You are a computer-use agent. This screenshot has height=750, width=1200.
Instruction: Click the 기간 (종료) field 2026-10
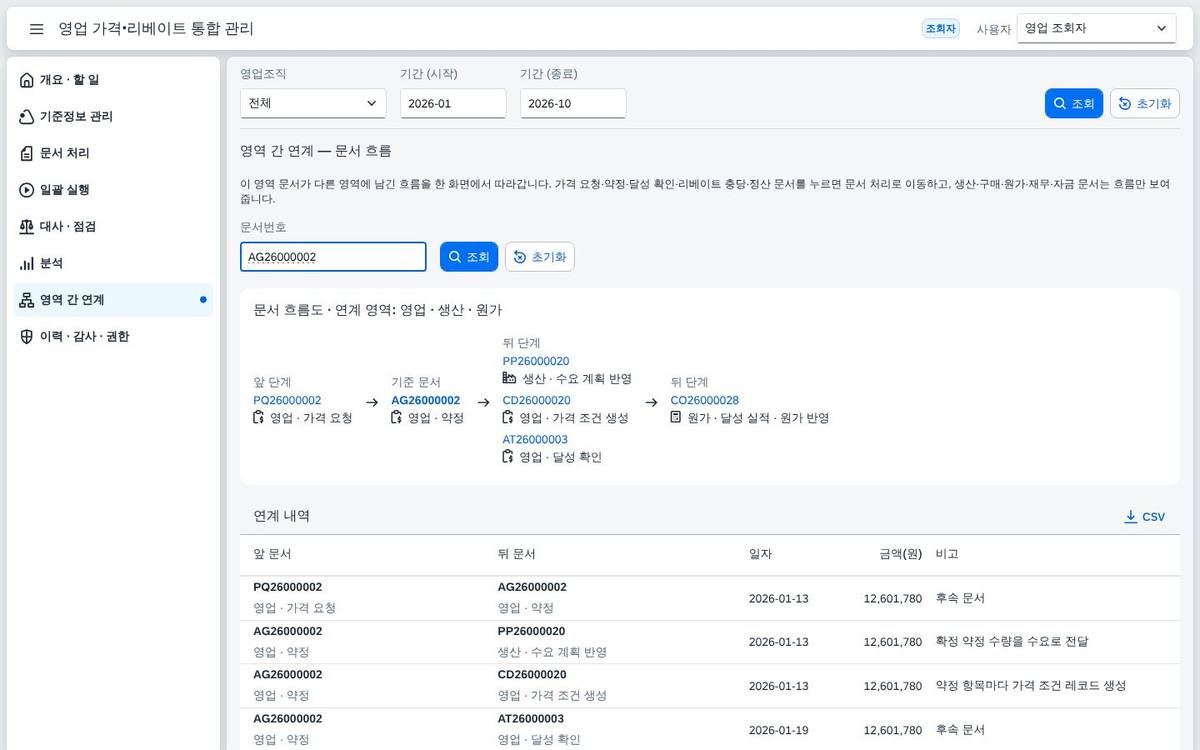click(x=573, y=103)
